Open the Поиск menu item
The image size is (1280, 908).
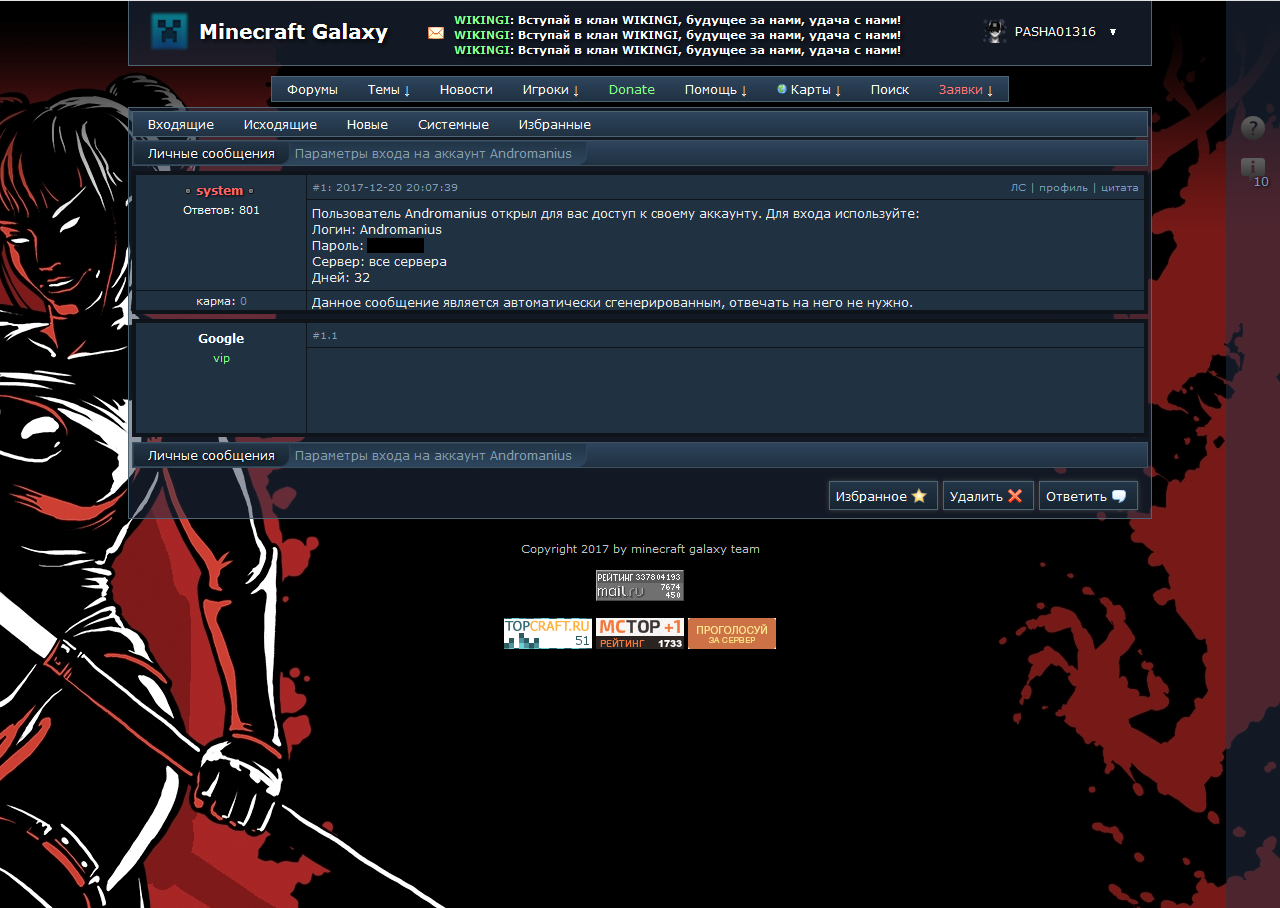tap(890, 89)
